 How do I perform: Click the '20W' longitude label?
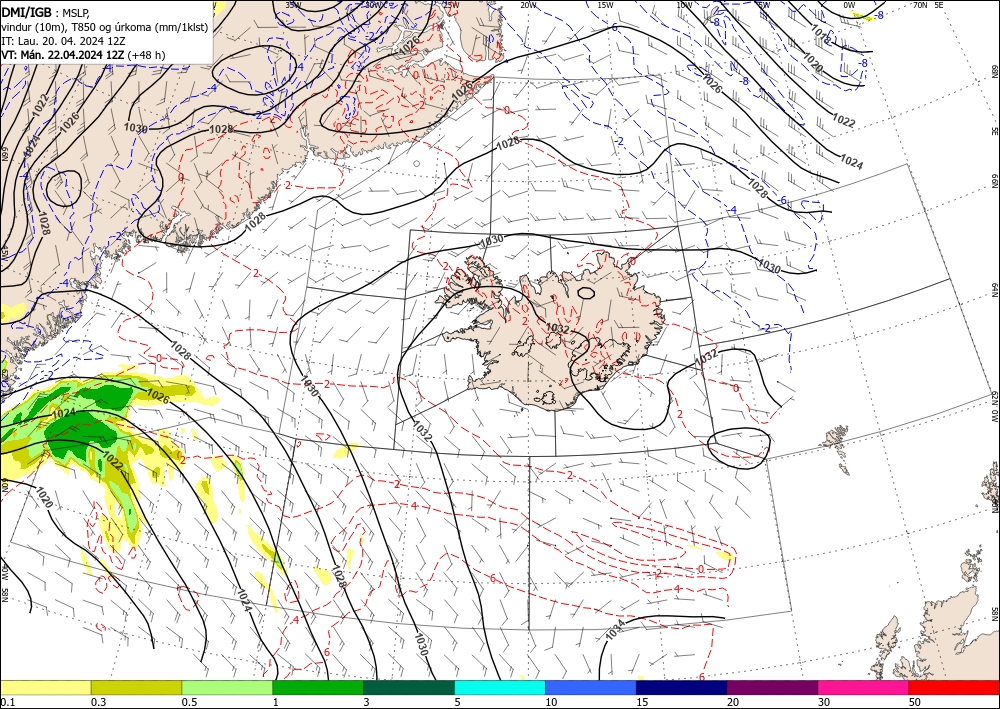click(x=528, y=5)
